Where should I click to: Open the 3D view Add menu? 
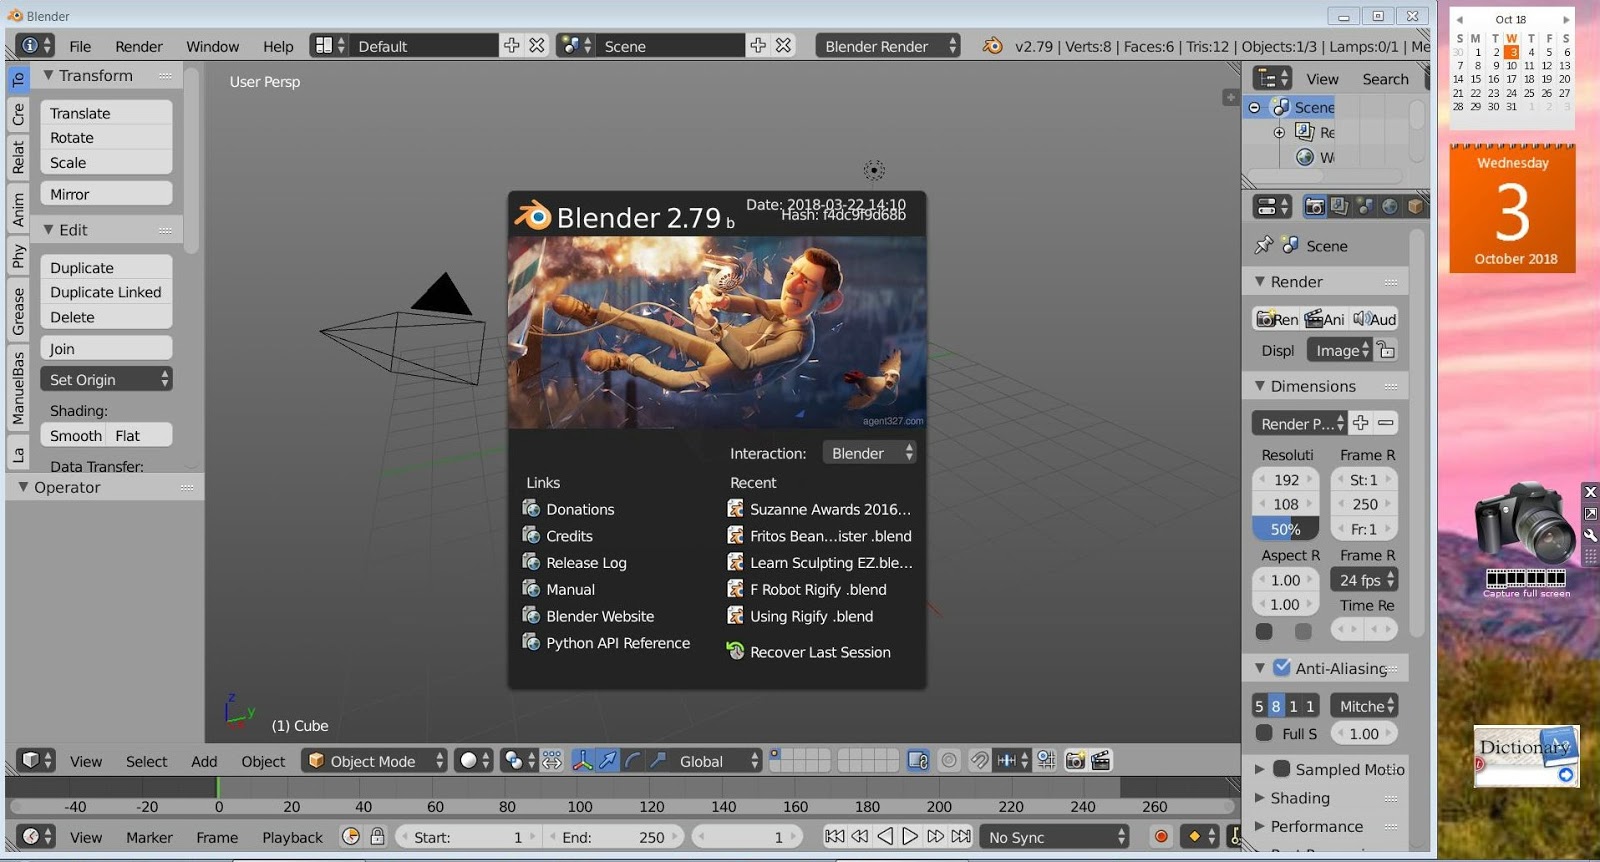click(204, 761)
